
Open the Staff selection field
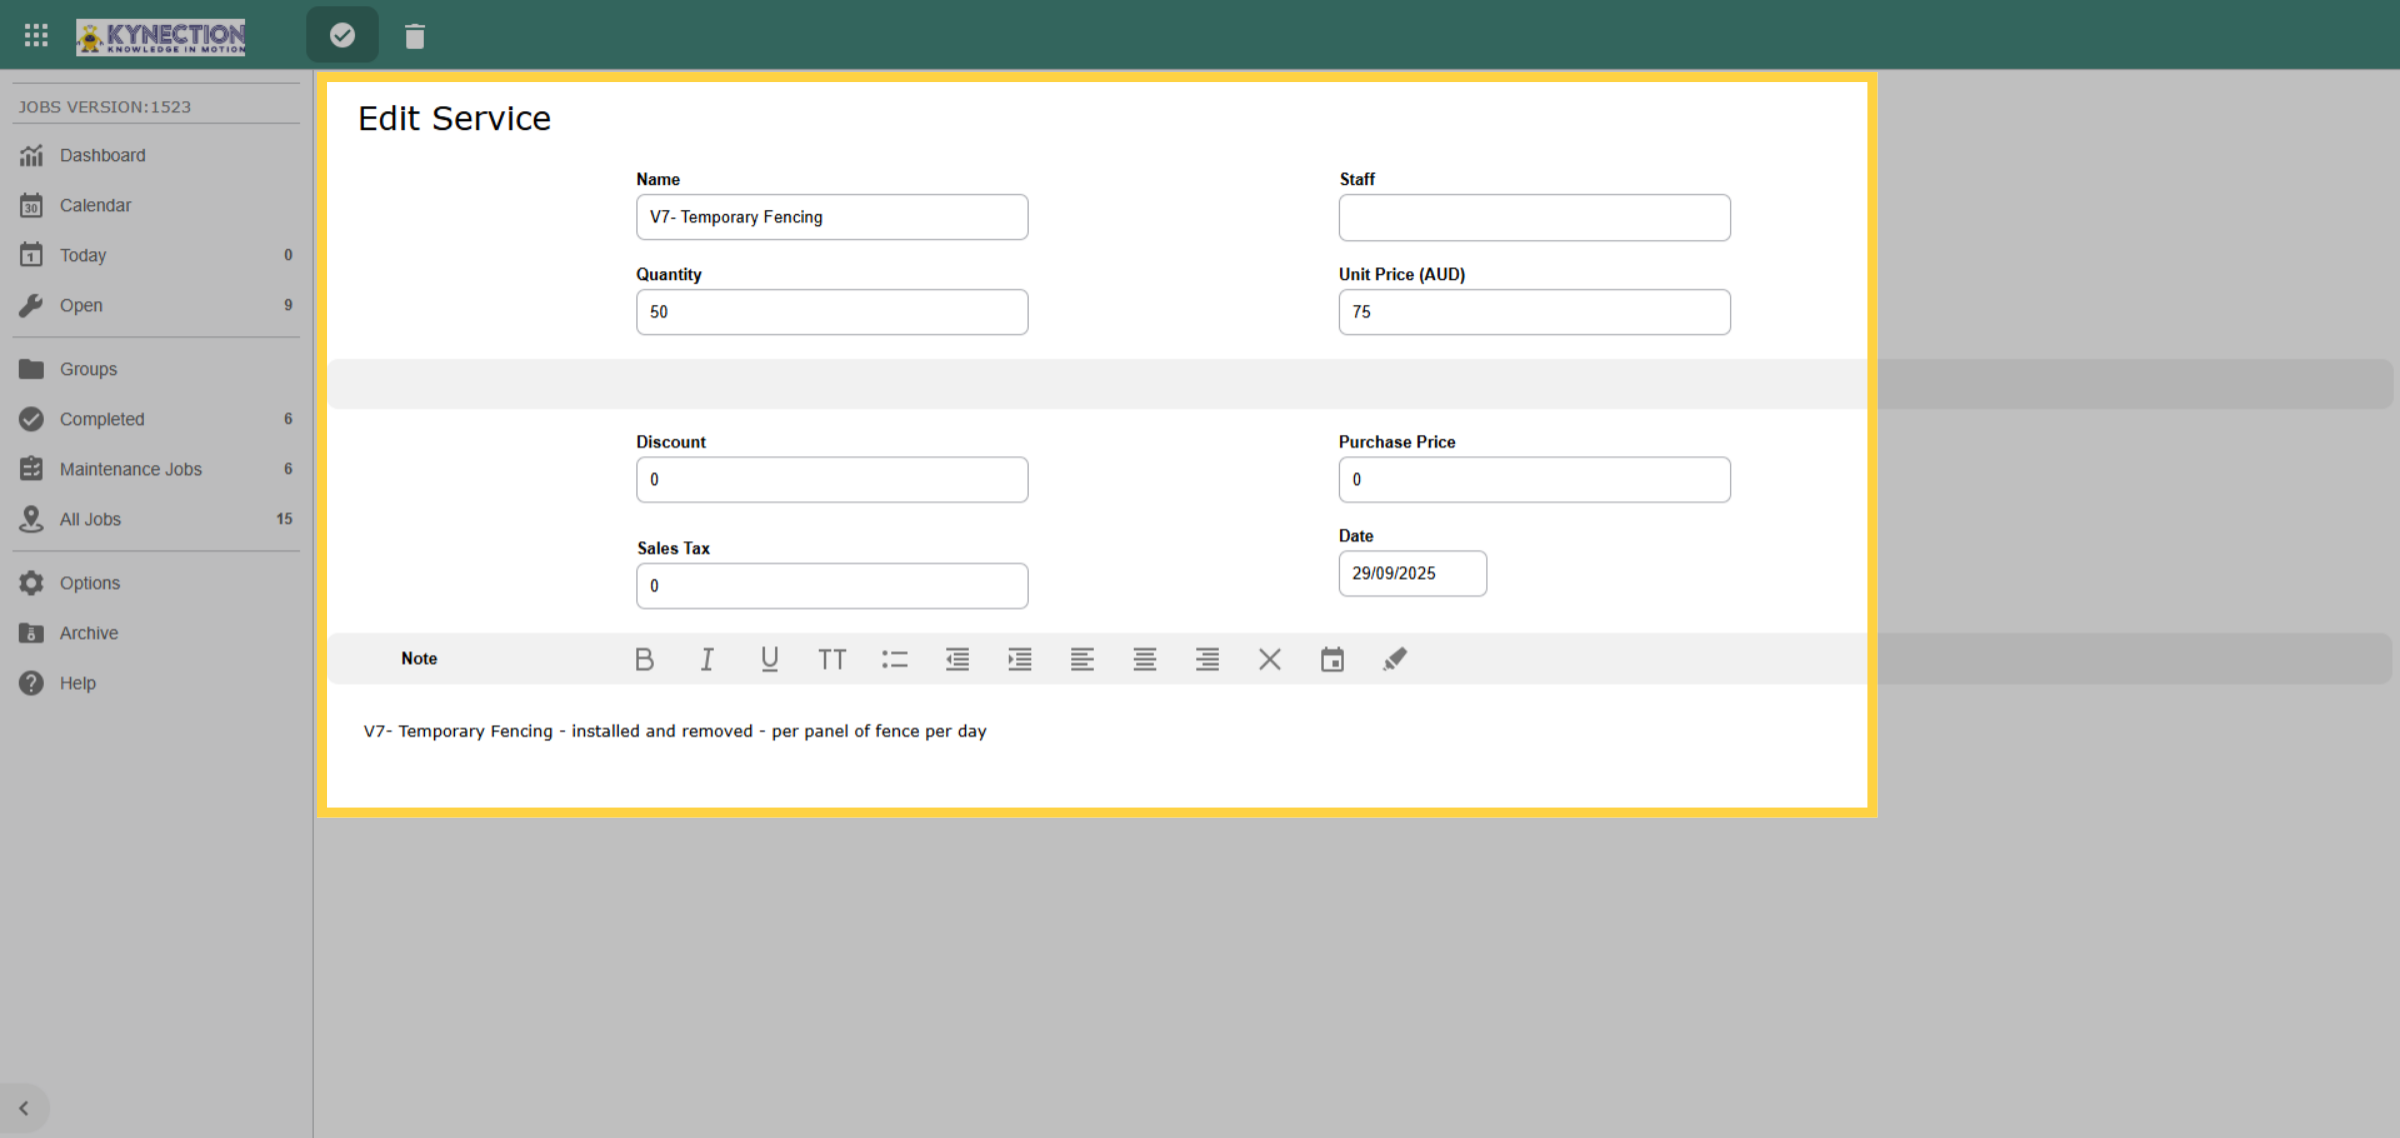pyautogui.click(x=1534, y=217)
